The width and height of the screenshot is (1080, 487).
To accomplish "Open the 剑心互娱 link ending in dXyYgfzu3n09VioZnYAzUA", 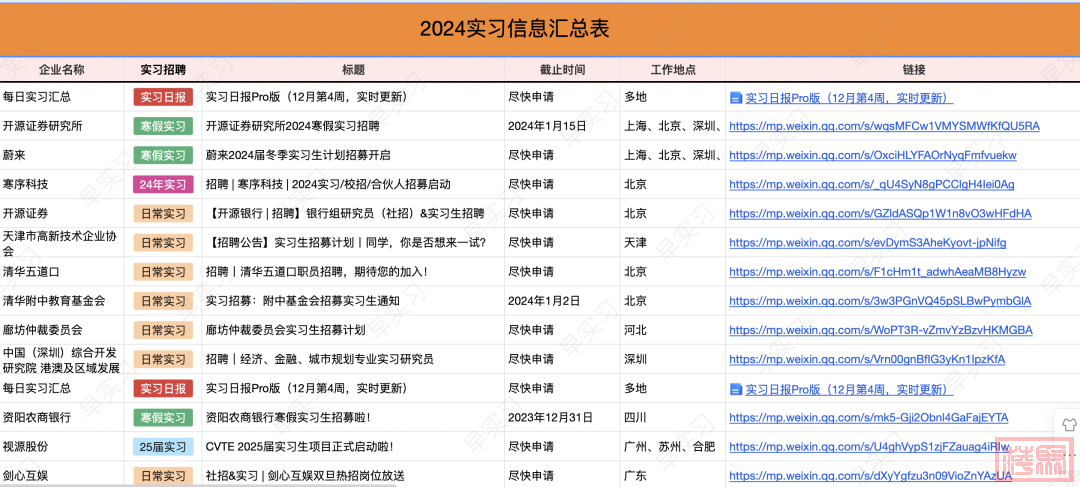I will click(x=871, y=475).
